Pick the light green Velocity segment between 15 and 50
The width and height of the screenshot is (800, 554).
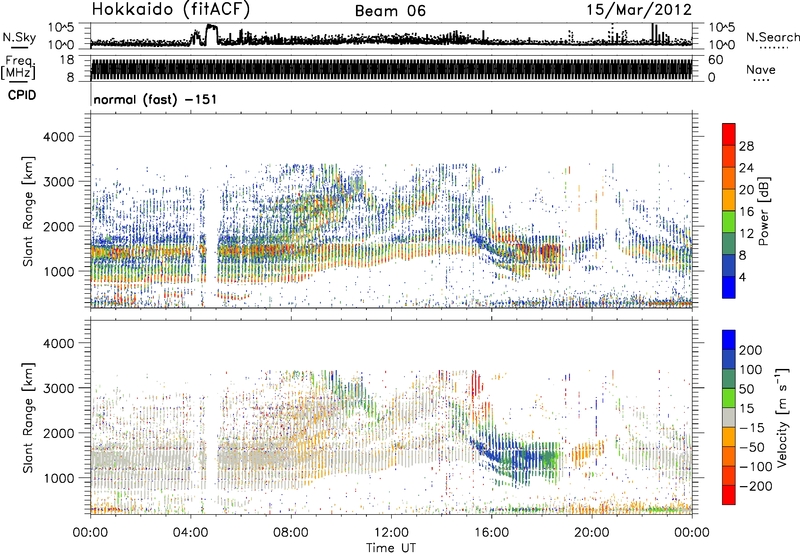[x=729, y=398]
